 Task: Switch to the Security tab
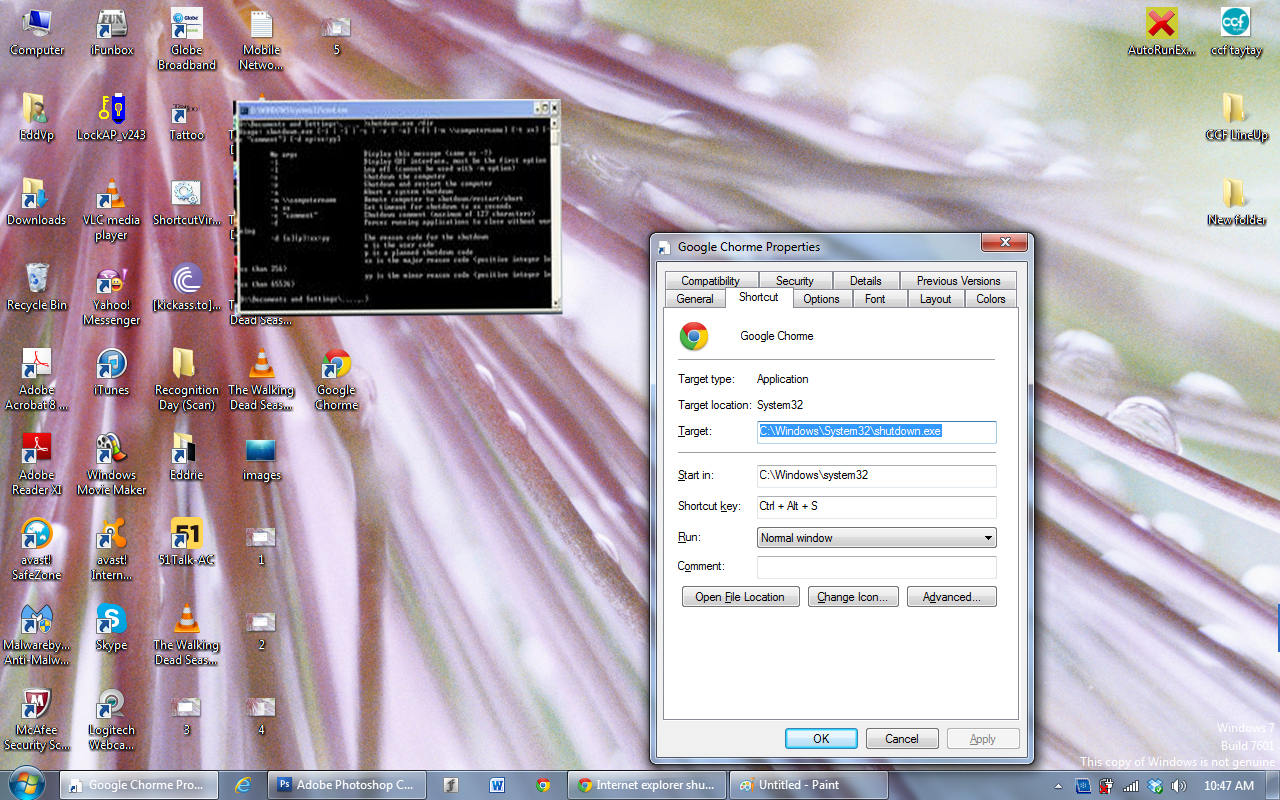(x=794, y=281)
